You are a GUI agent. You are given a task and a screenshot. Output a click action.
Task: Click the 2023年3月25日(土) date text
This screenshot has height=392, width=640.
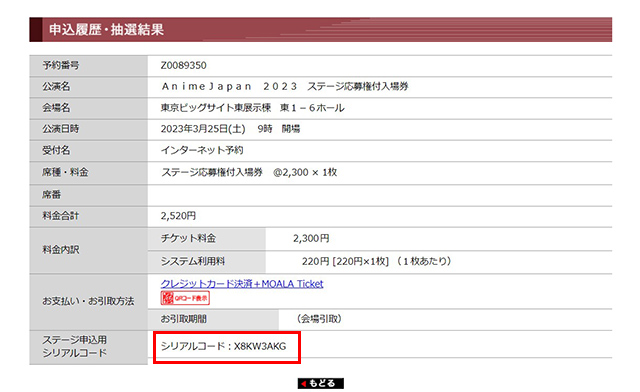point(203,129)
